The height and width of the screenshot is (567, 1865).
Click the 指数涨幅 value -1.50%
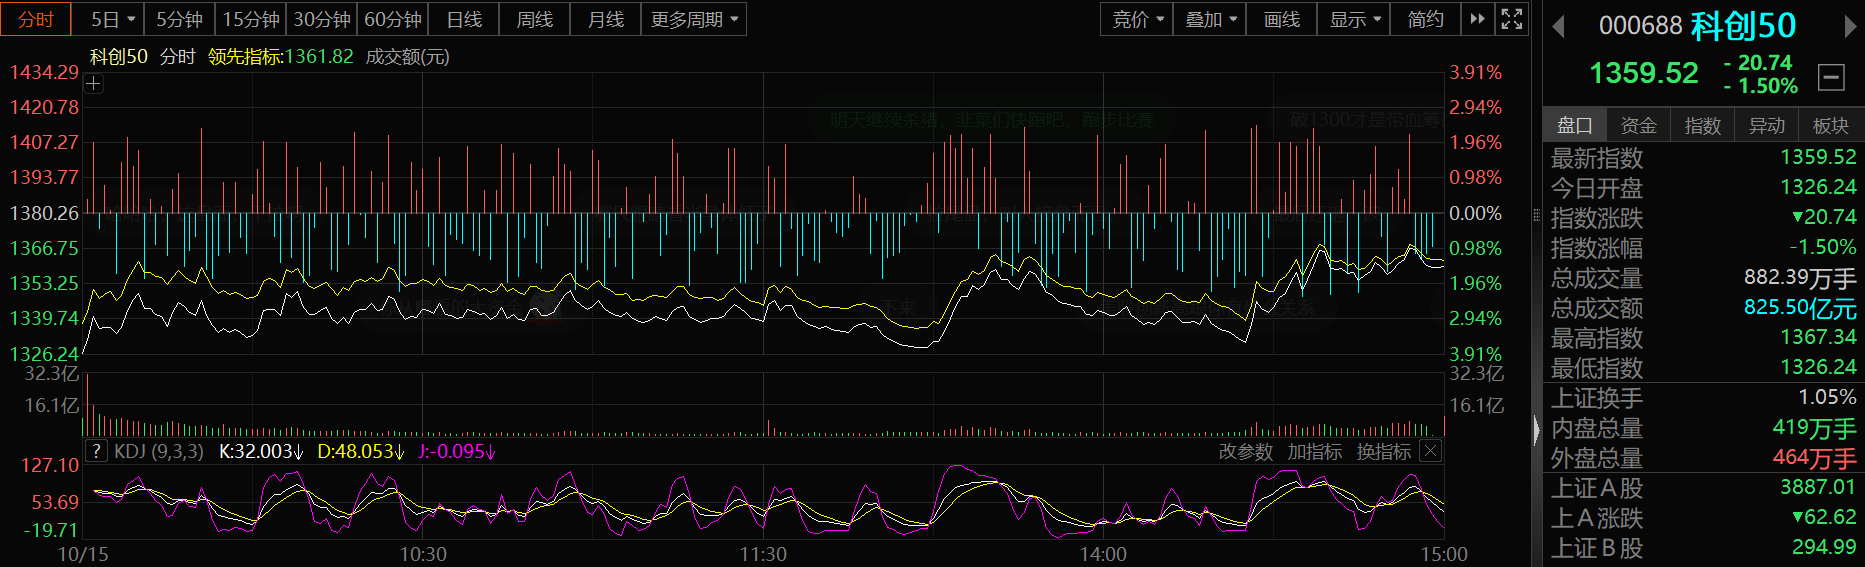(1823, 247)
